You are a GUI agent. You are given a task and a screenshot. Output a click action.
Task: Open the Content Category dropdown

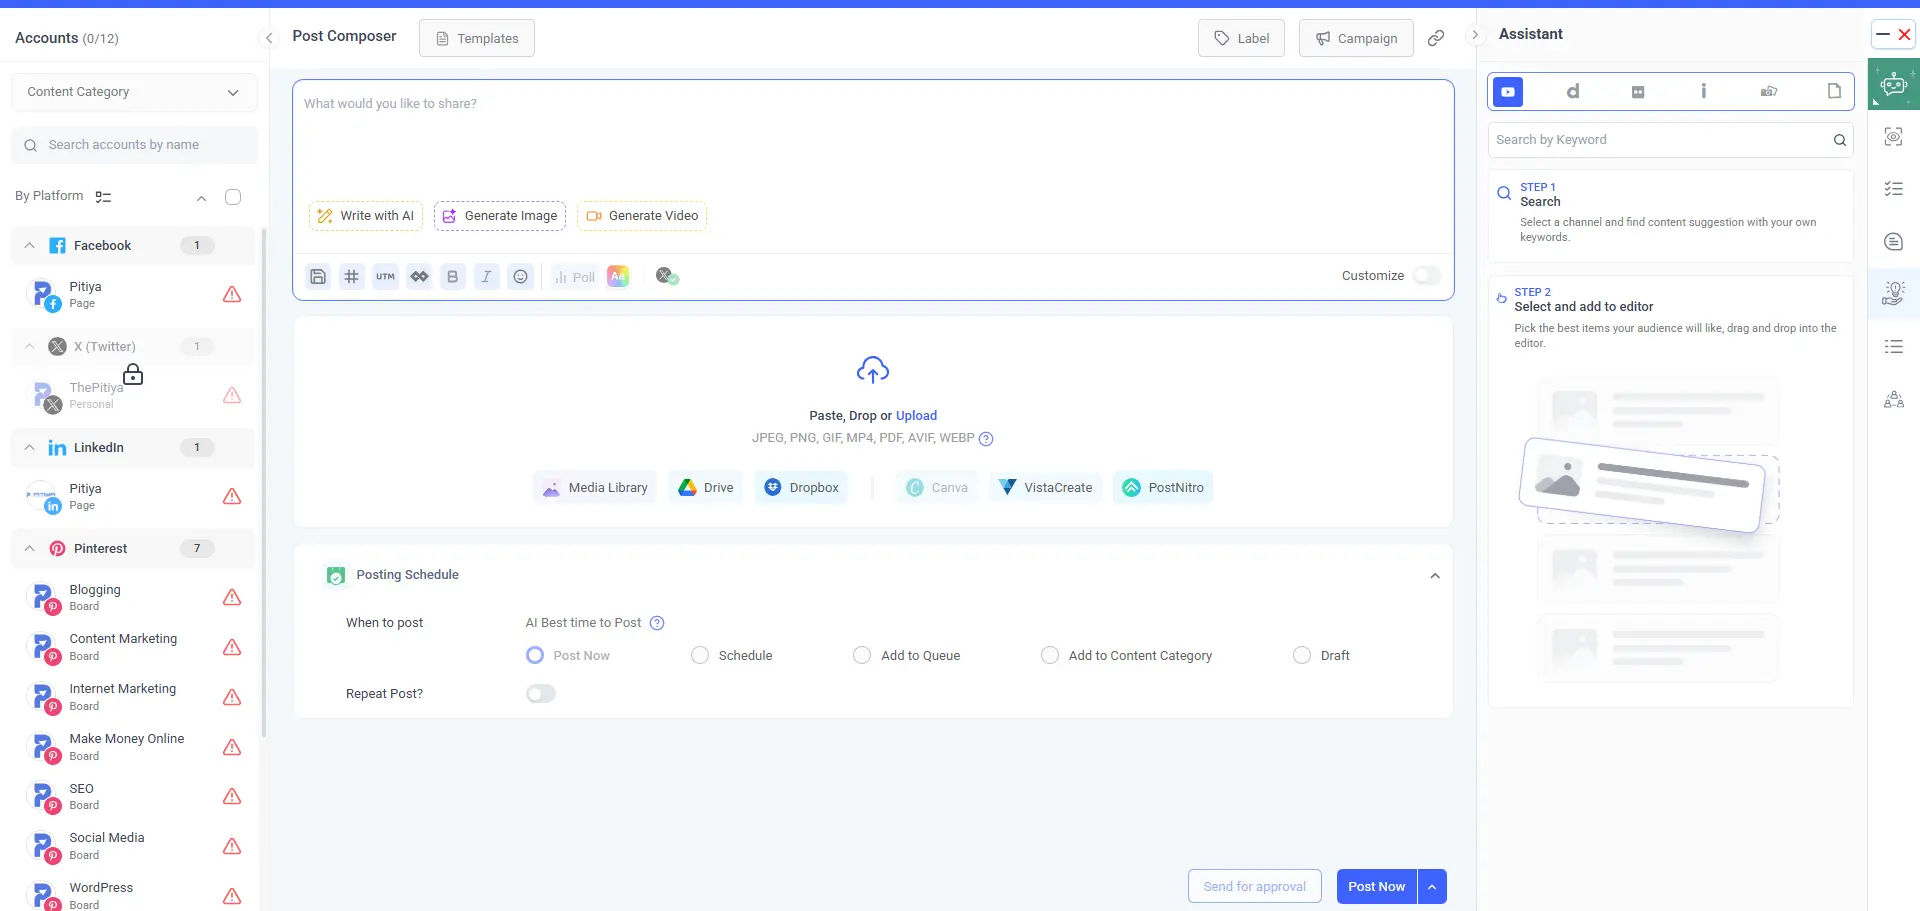click(x=134, y=92)
